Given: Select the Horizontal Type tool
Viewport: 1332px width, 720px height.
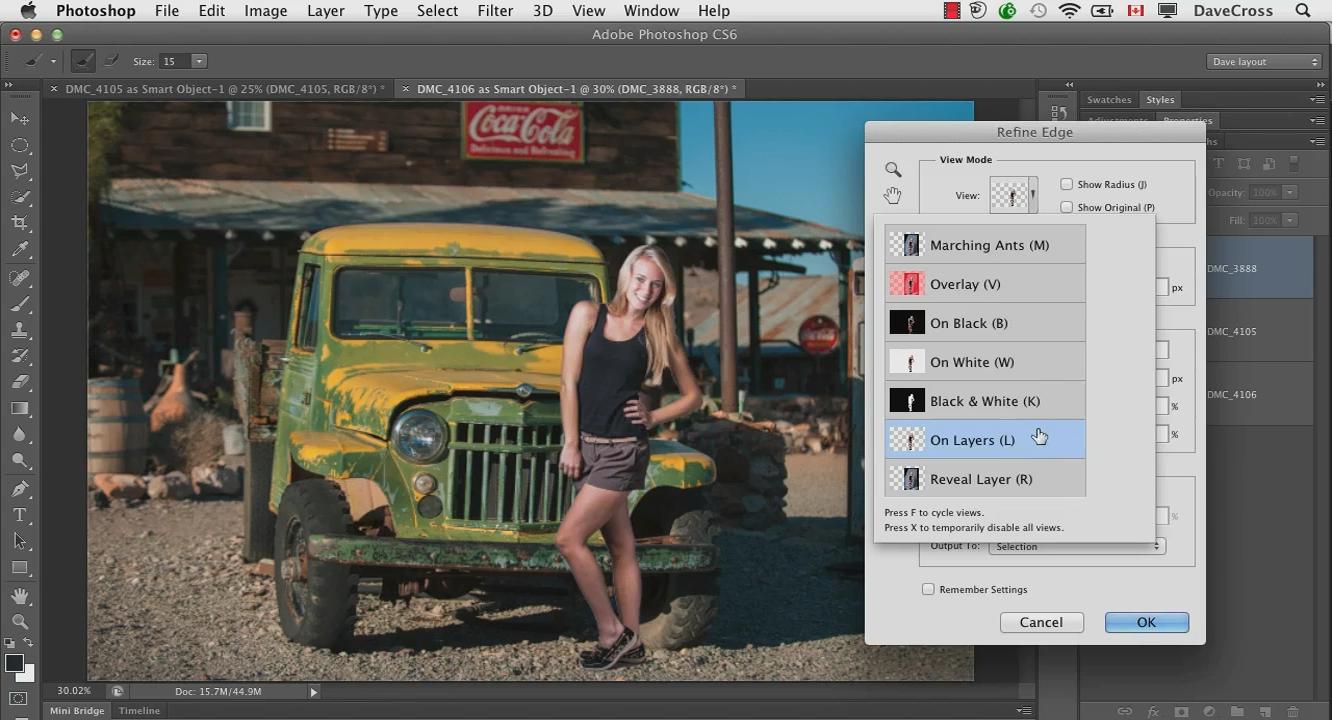Looking at the screenshot, I should (20, 515).
